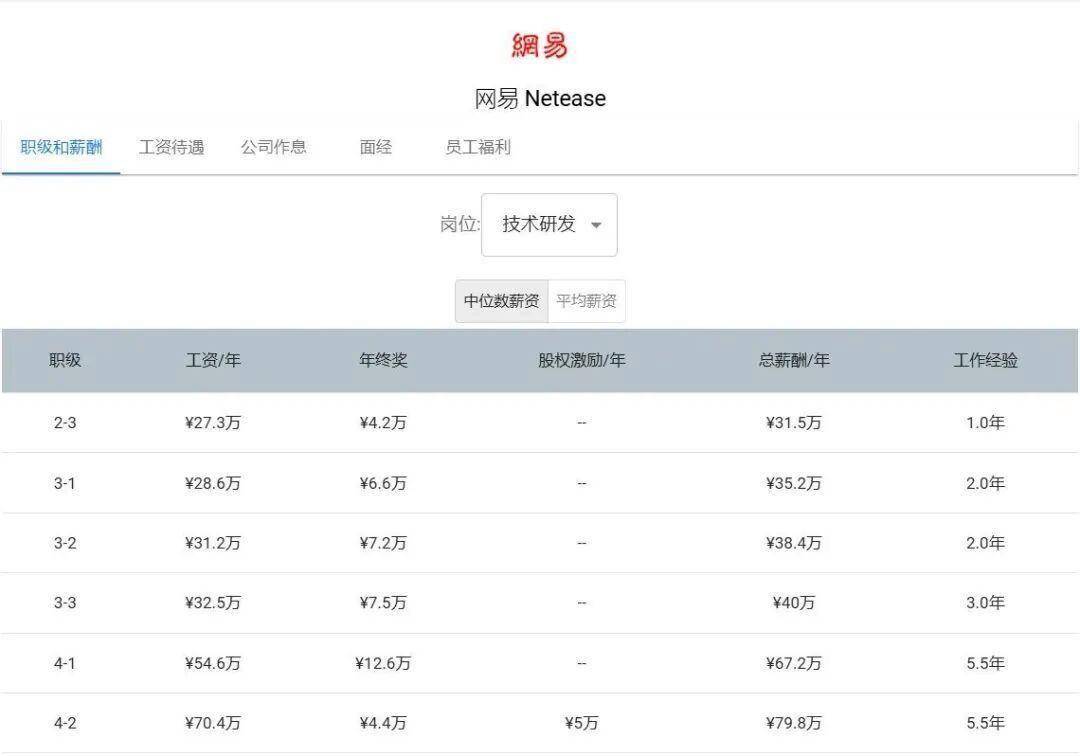1080x756 pixels.
Task: Select the 4-1 level row
Action: 65,663
